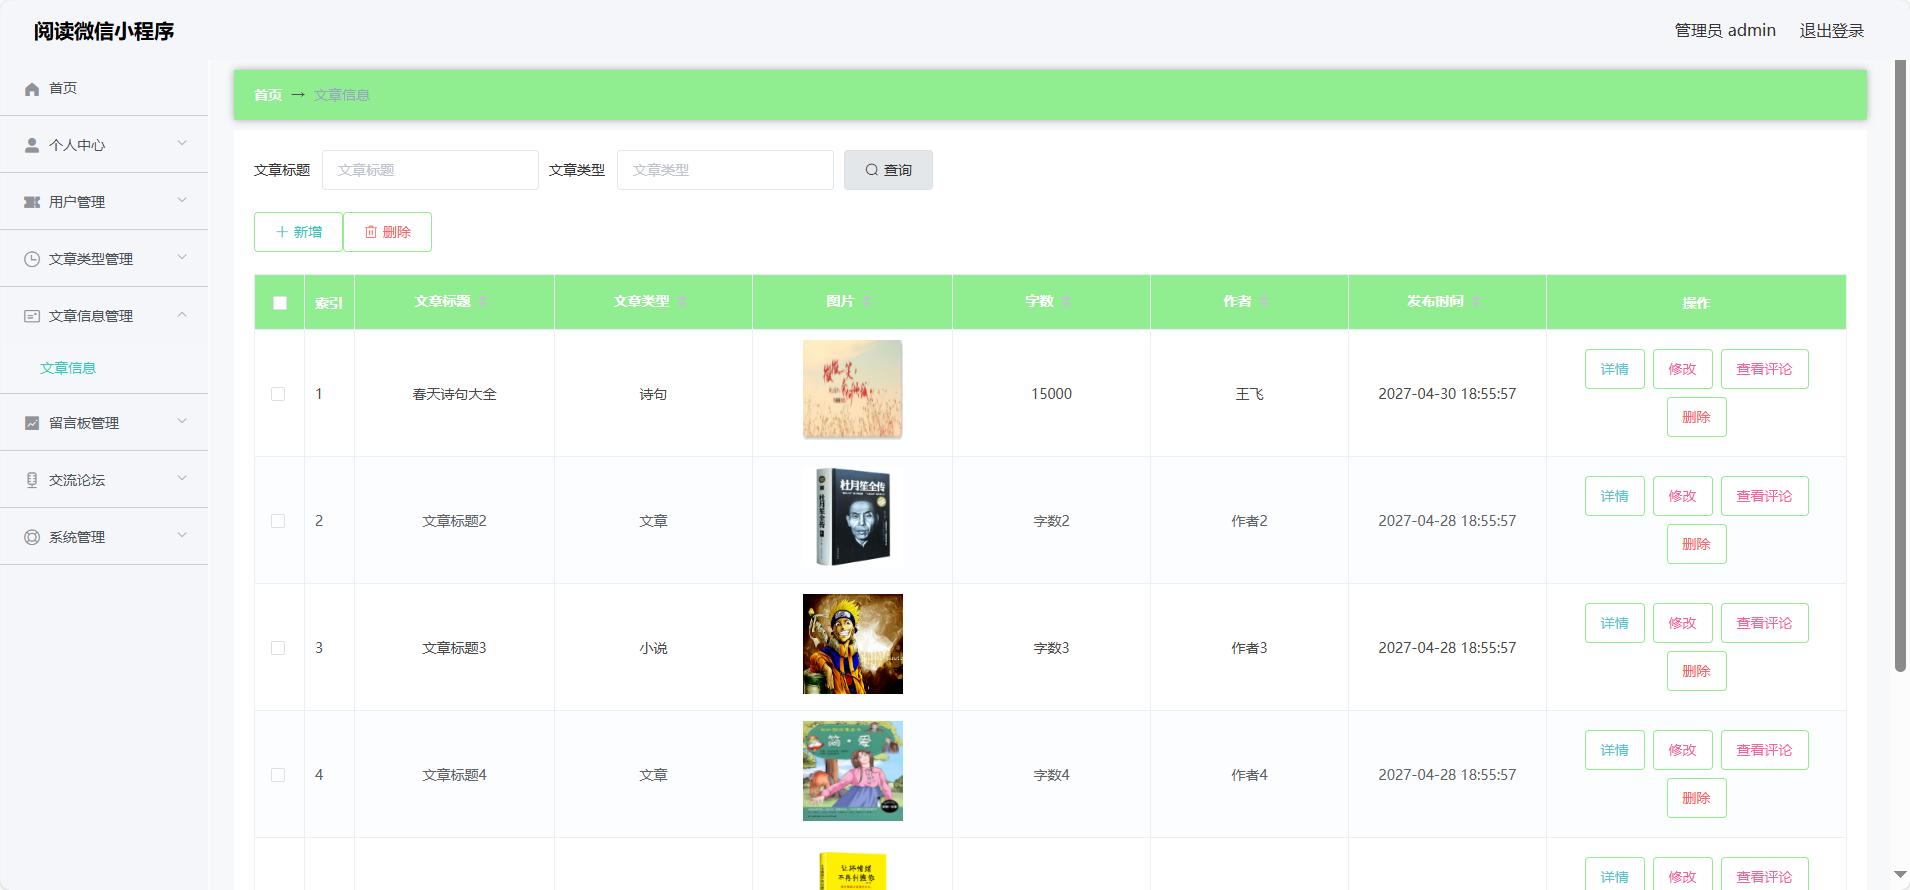1910x890 pixels.
Task: Expand the 个人中心 menu chevron
Action: (182, 143)
